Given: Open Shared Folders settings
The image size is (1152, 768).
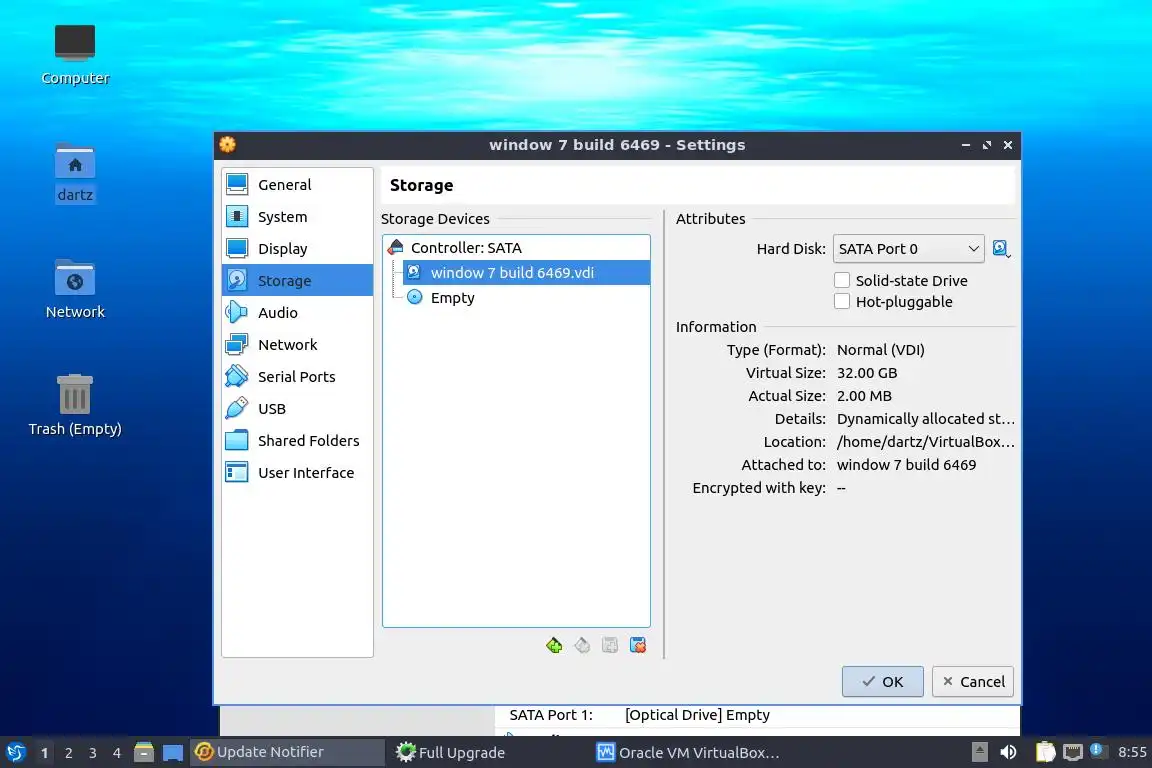Looking at the screenshot, I should click(x=298, y=440).
